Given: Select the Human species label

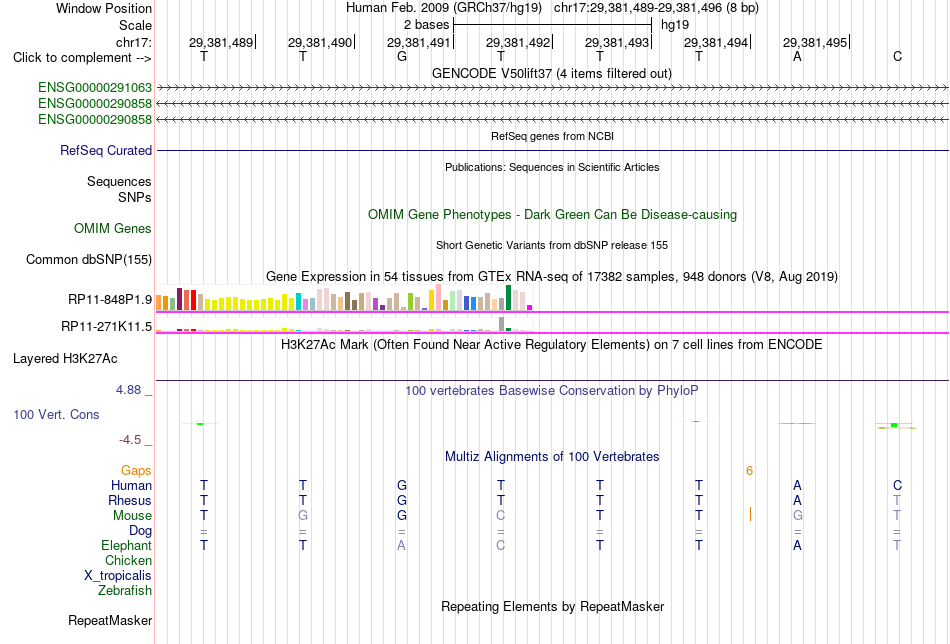Looking at the screenshot, I should [131, 485].
